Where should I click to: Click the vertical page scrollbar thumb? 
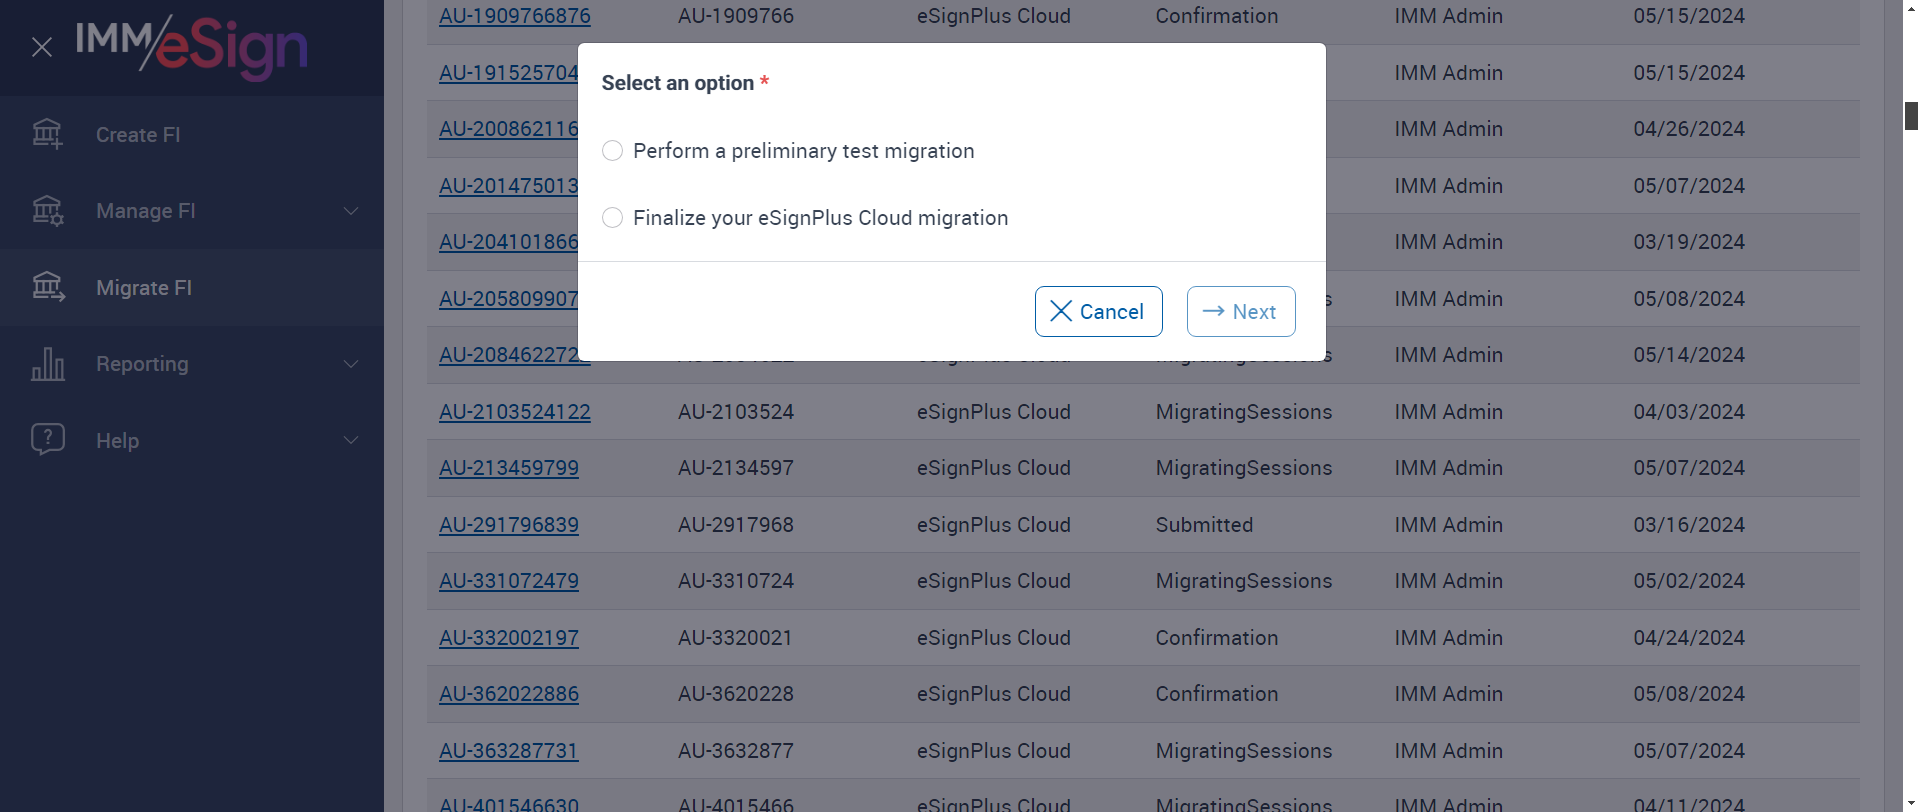click(x=1911, y=116)
